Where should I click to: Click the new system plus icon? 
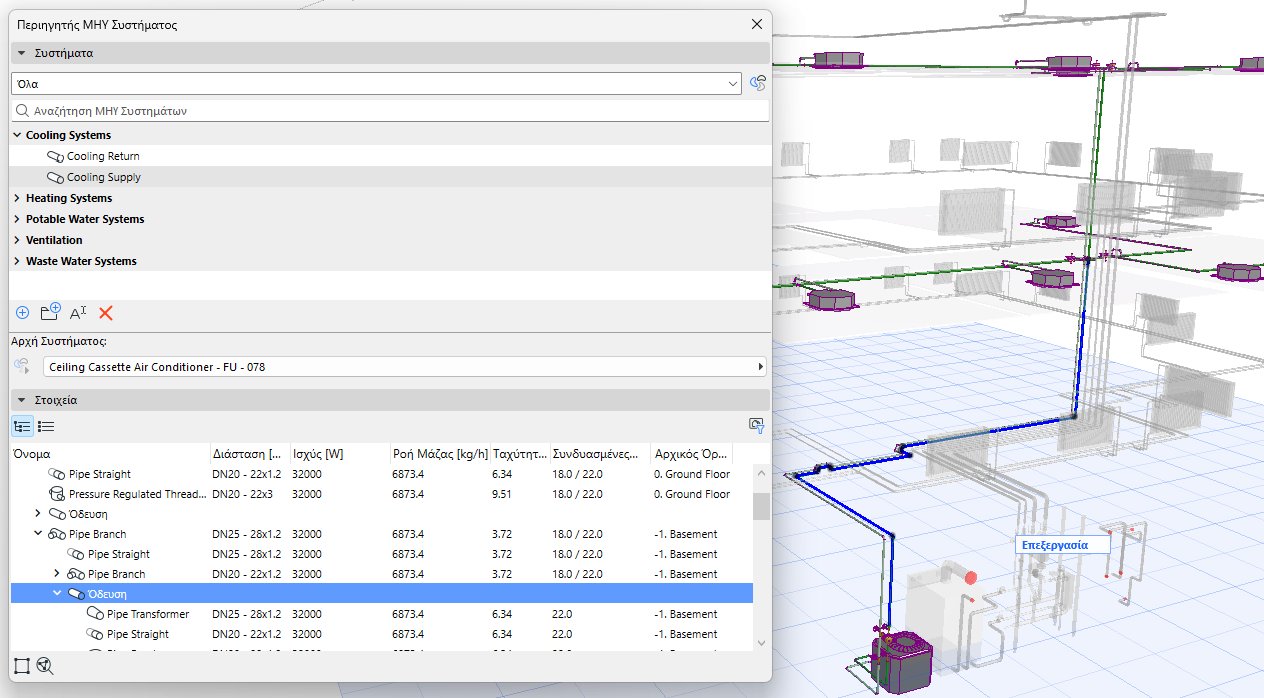coord(23,313)
